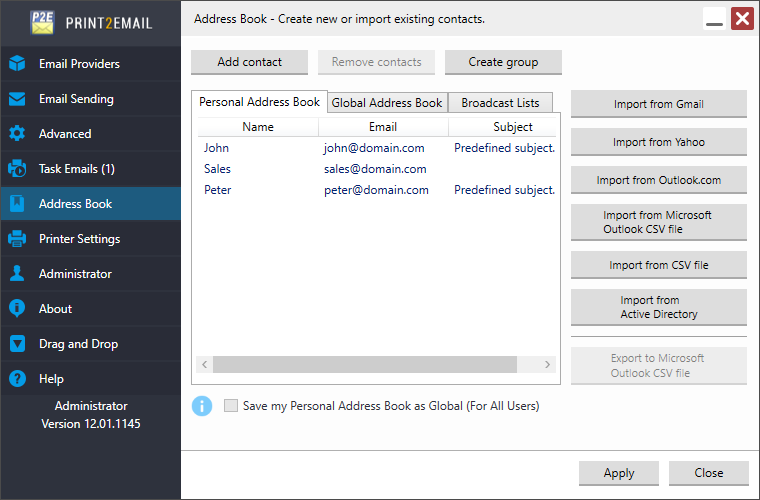Select the john@domain.com contact row

pos(377,148)
